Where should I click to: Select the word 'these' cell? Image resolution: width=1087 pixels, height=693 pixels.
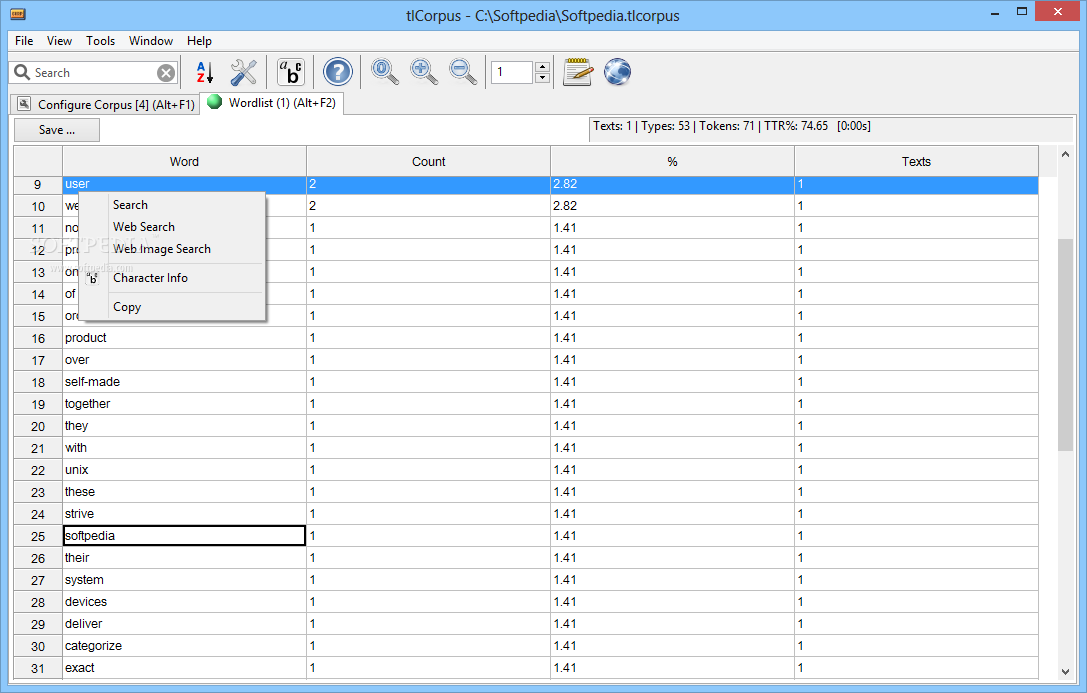tap(184, 492)
